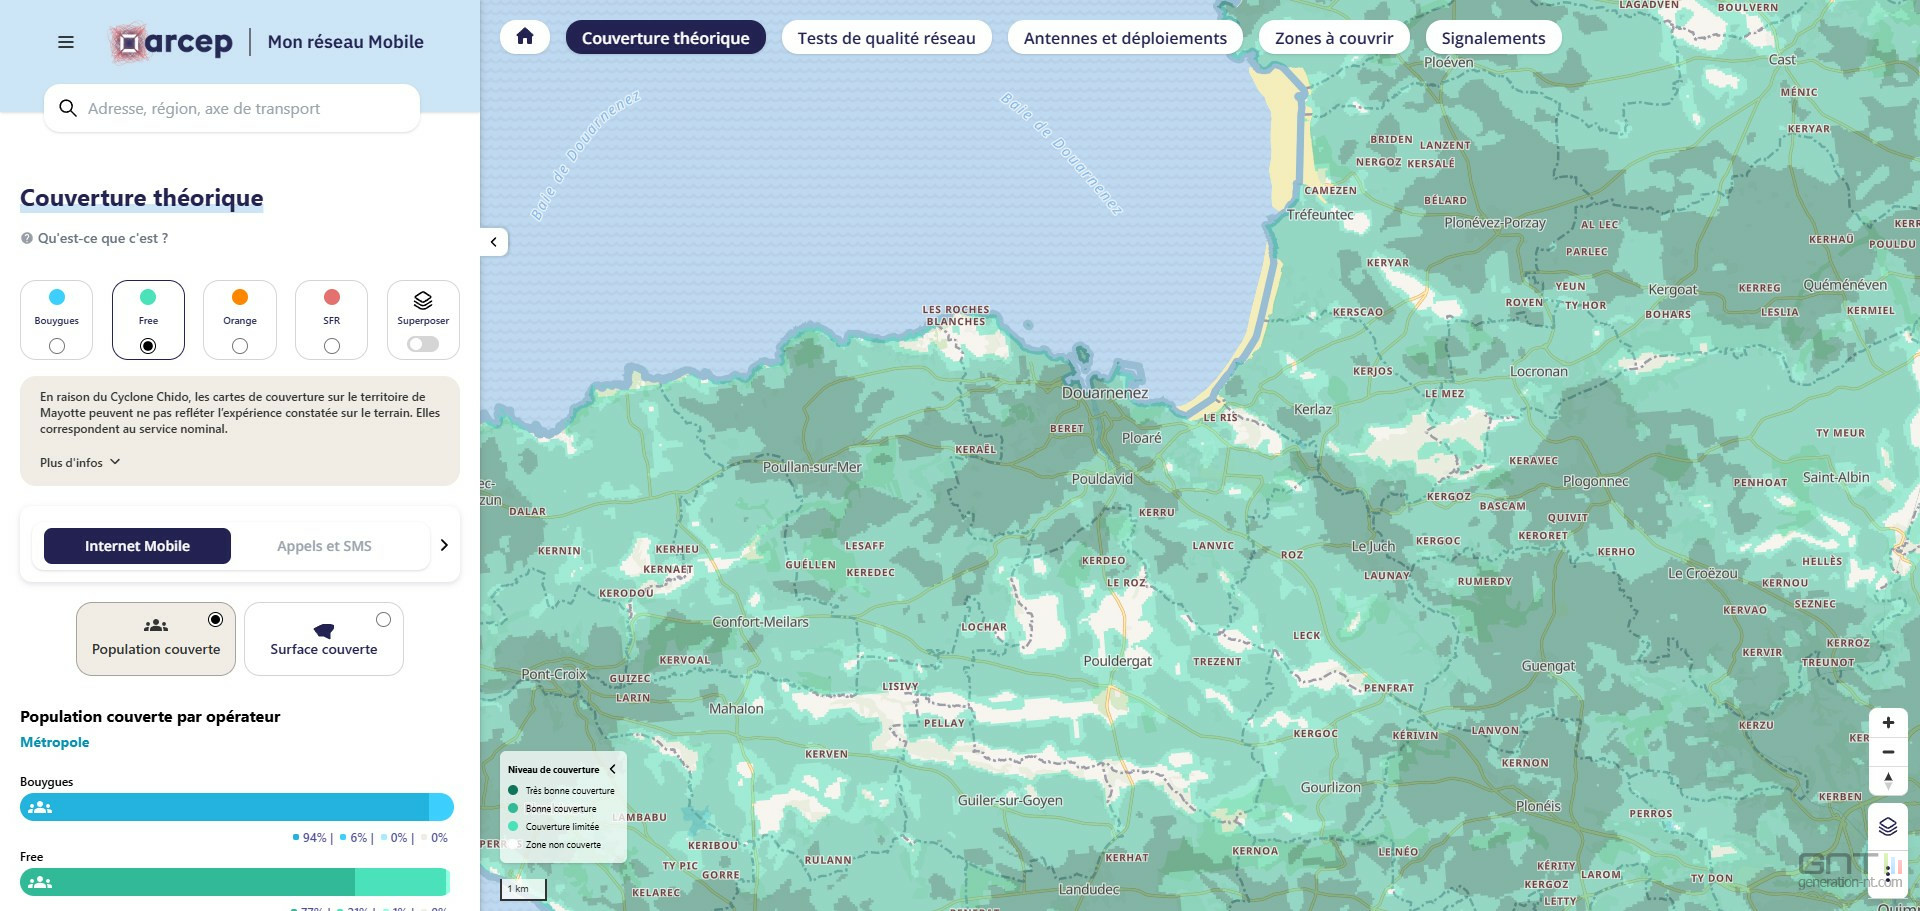The width and height of the screenshot is (1920, 911).
Task: Open the hamburger menu icon
Action: pyautogui.click(x=66, y=42)
